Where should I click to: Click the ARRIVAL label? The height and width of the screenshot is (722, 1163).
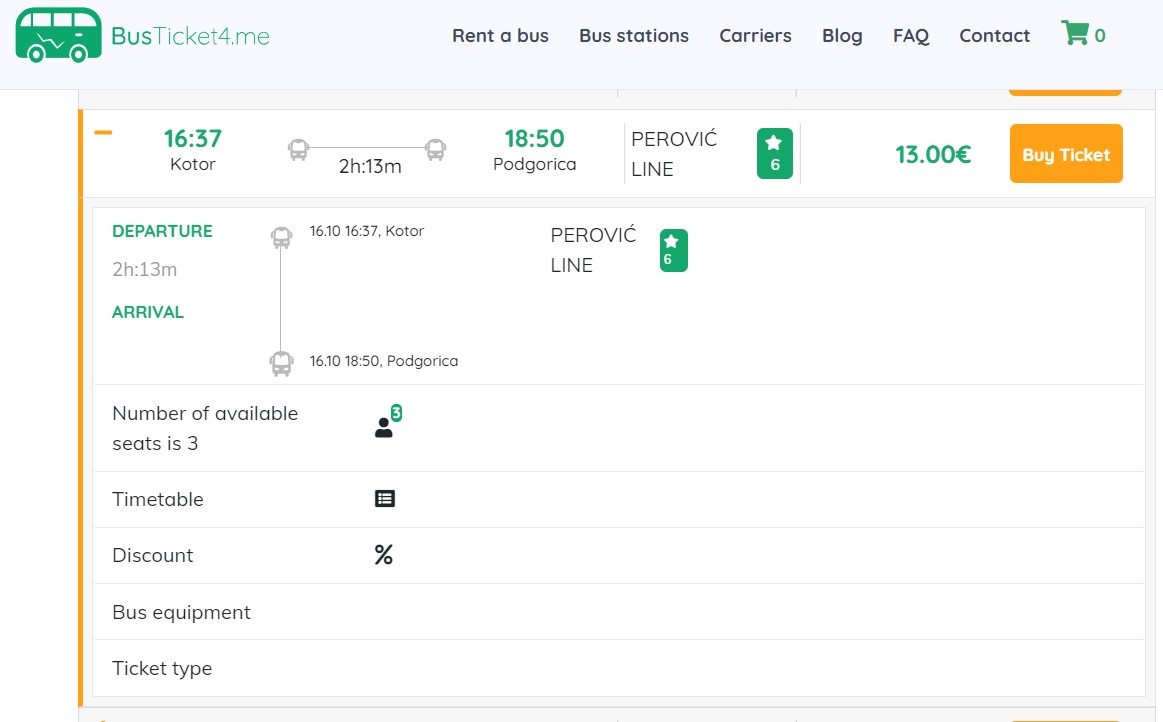click(148, 312)
